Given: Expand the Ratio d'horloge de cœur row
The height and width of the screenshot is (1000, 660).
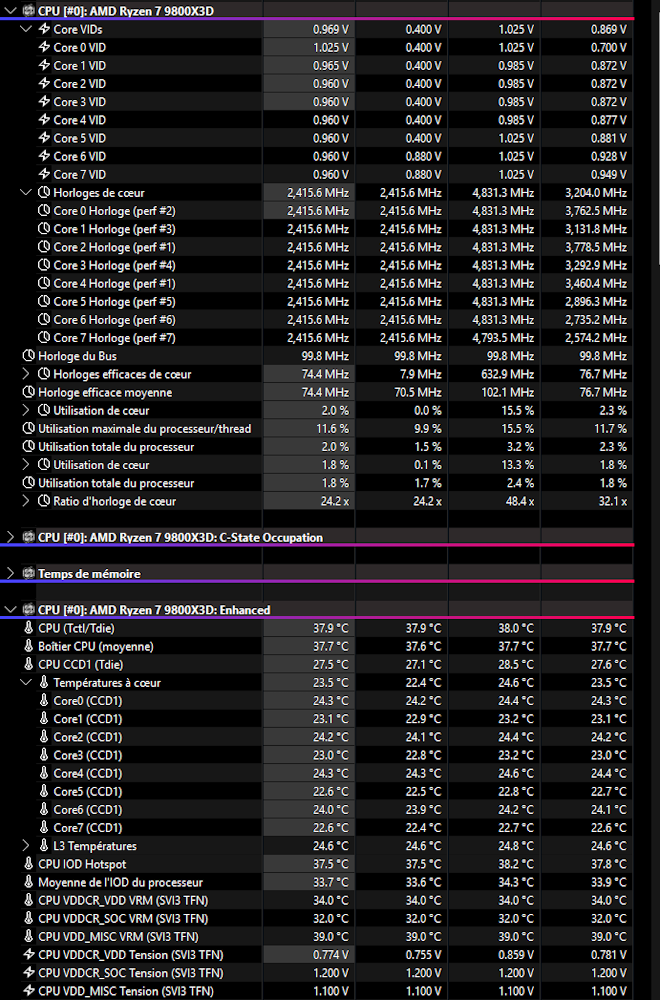Looking at the screenshot, I should 25,501.
